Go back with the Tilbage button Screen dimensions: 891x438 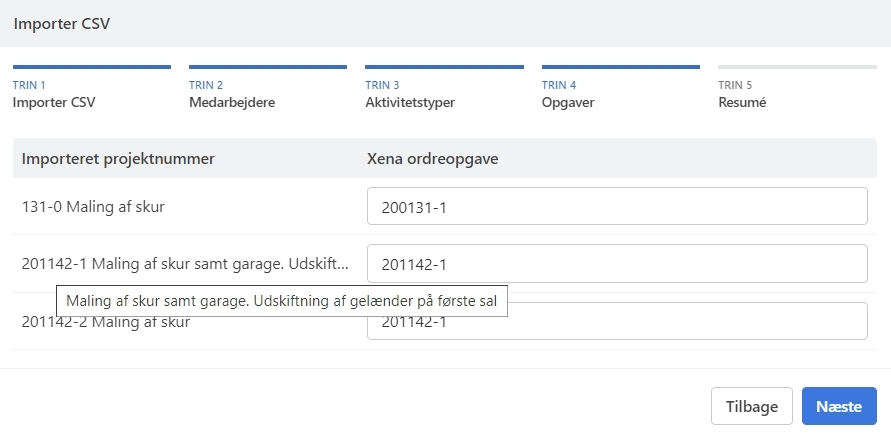click(751, 407)
